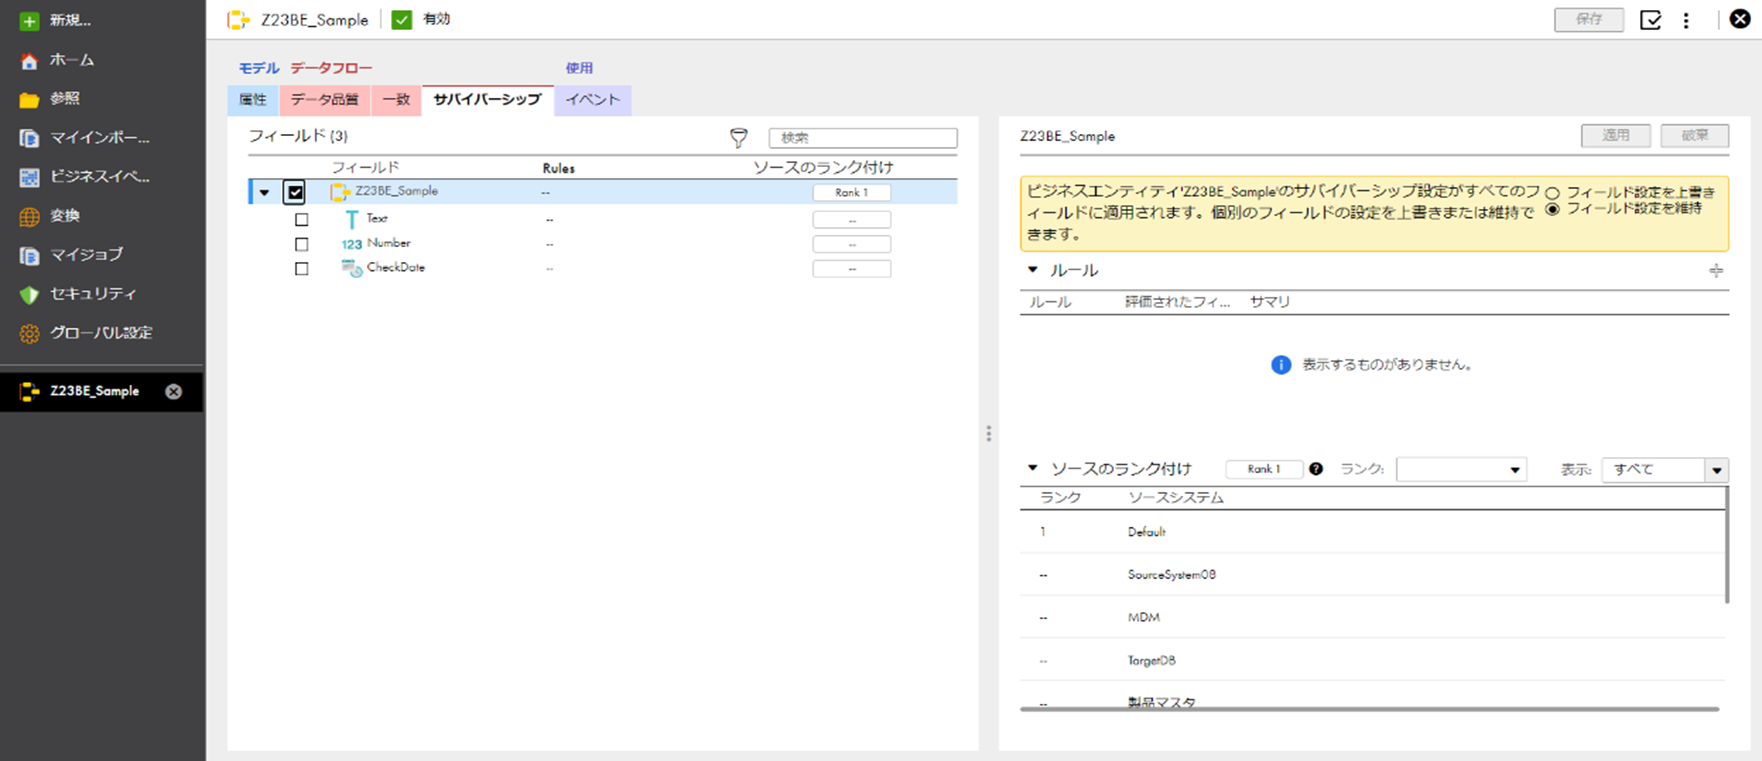Add a rule with the plus icon
Image resolution: width=1762 pixels, height=761 pixels.
tap(1716, 270)
